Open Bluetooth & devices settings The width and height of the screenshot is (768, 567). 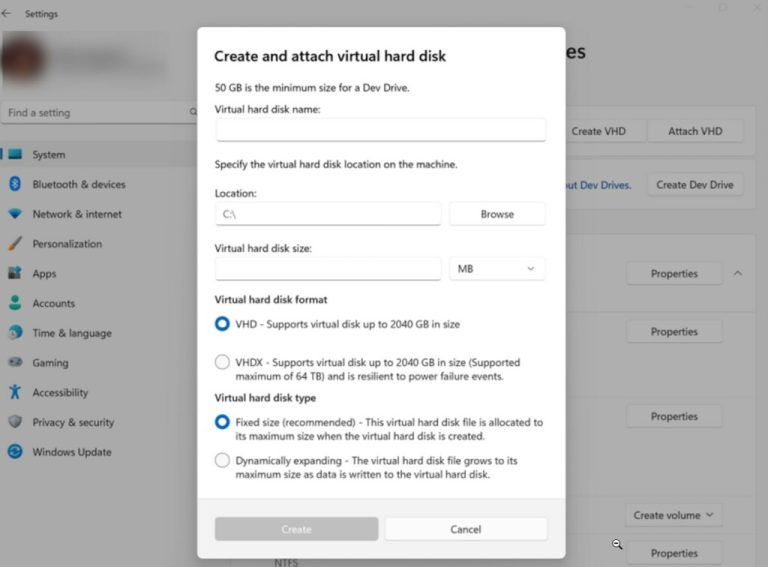(98, 184)
